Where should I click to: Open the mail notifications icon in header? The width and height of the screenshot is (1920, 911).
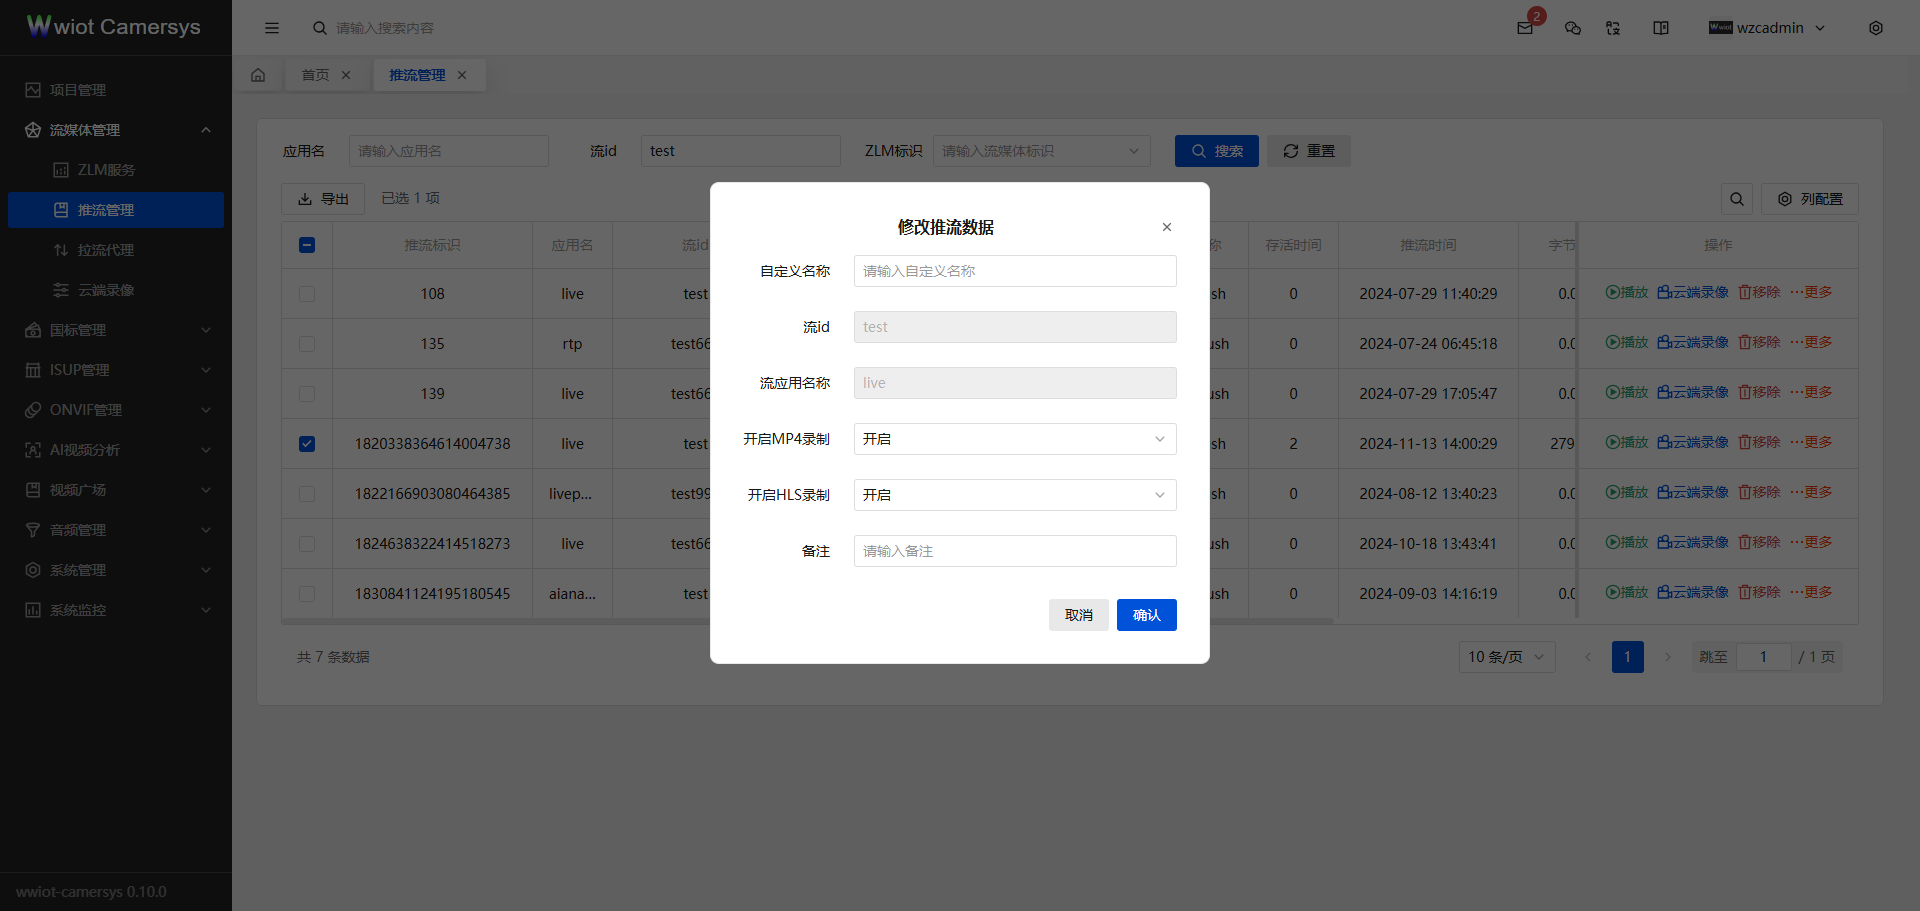(x=1525, y=28)
